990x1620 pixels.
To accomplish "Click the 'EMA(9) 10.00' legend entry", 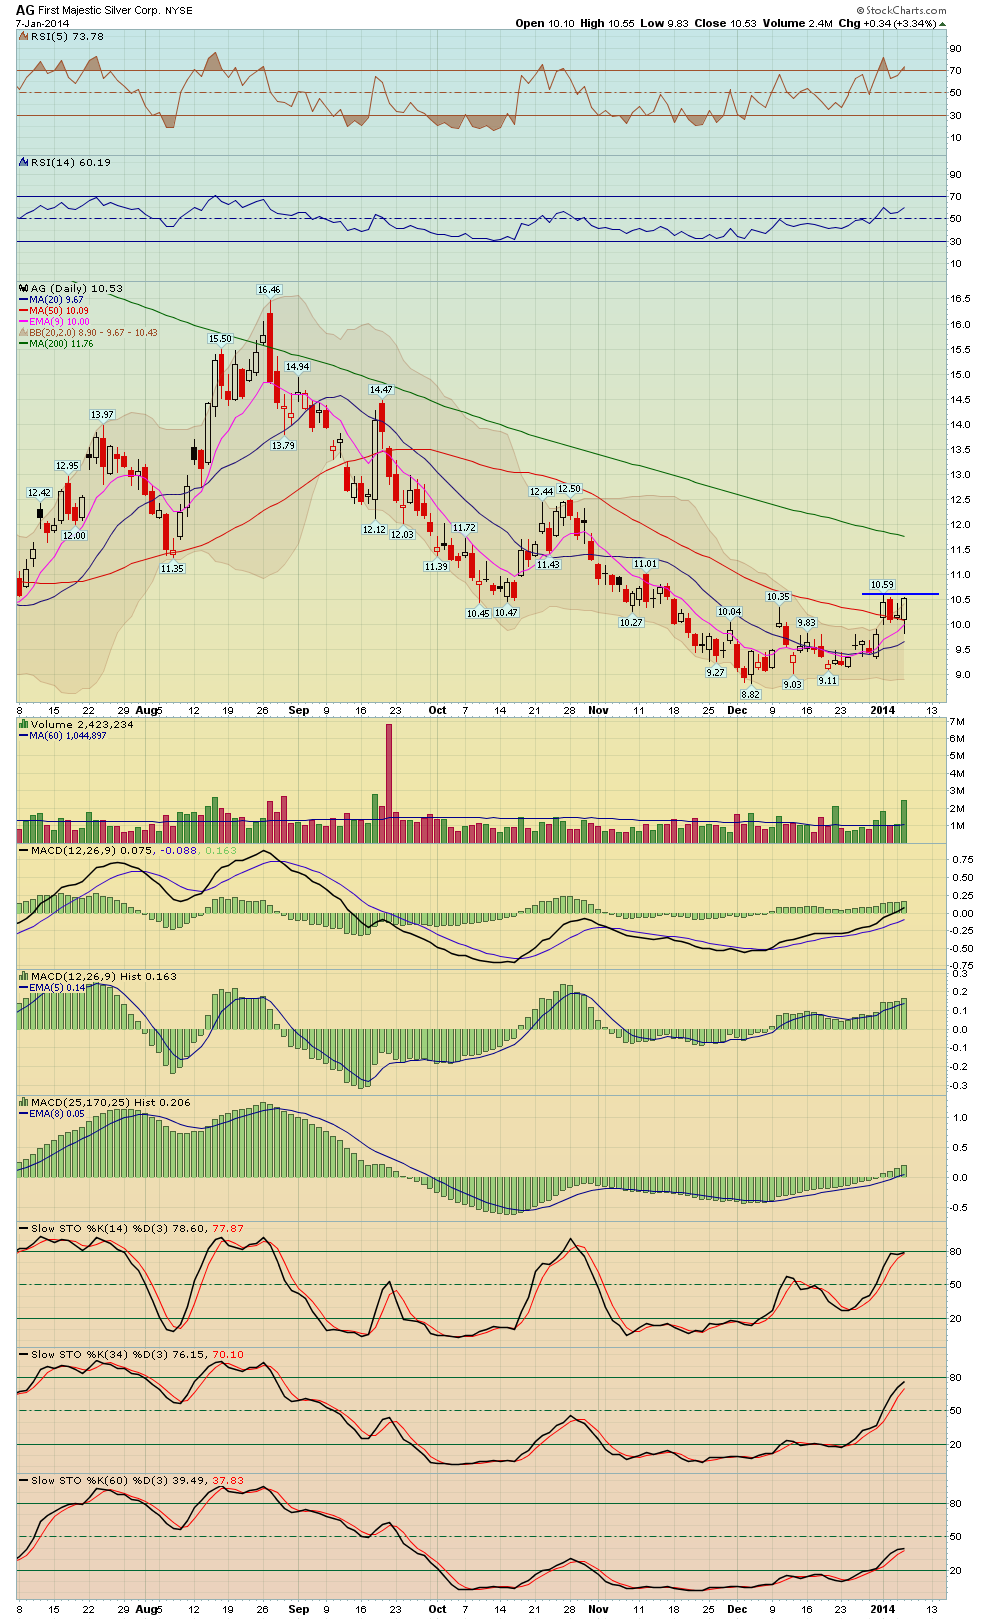I will coord(59,321).
